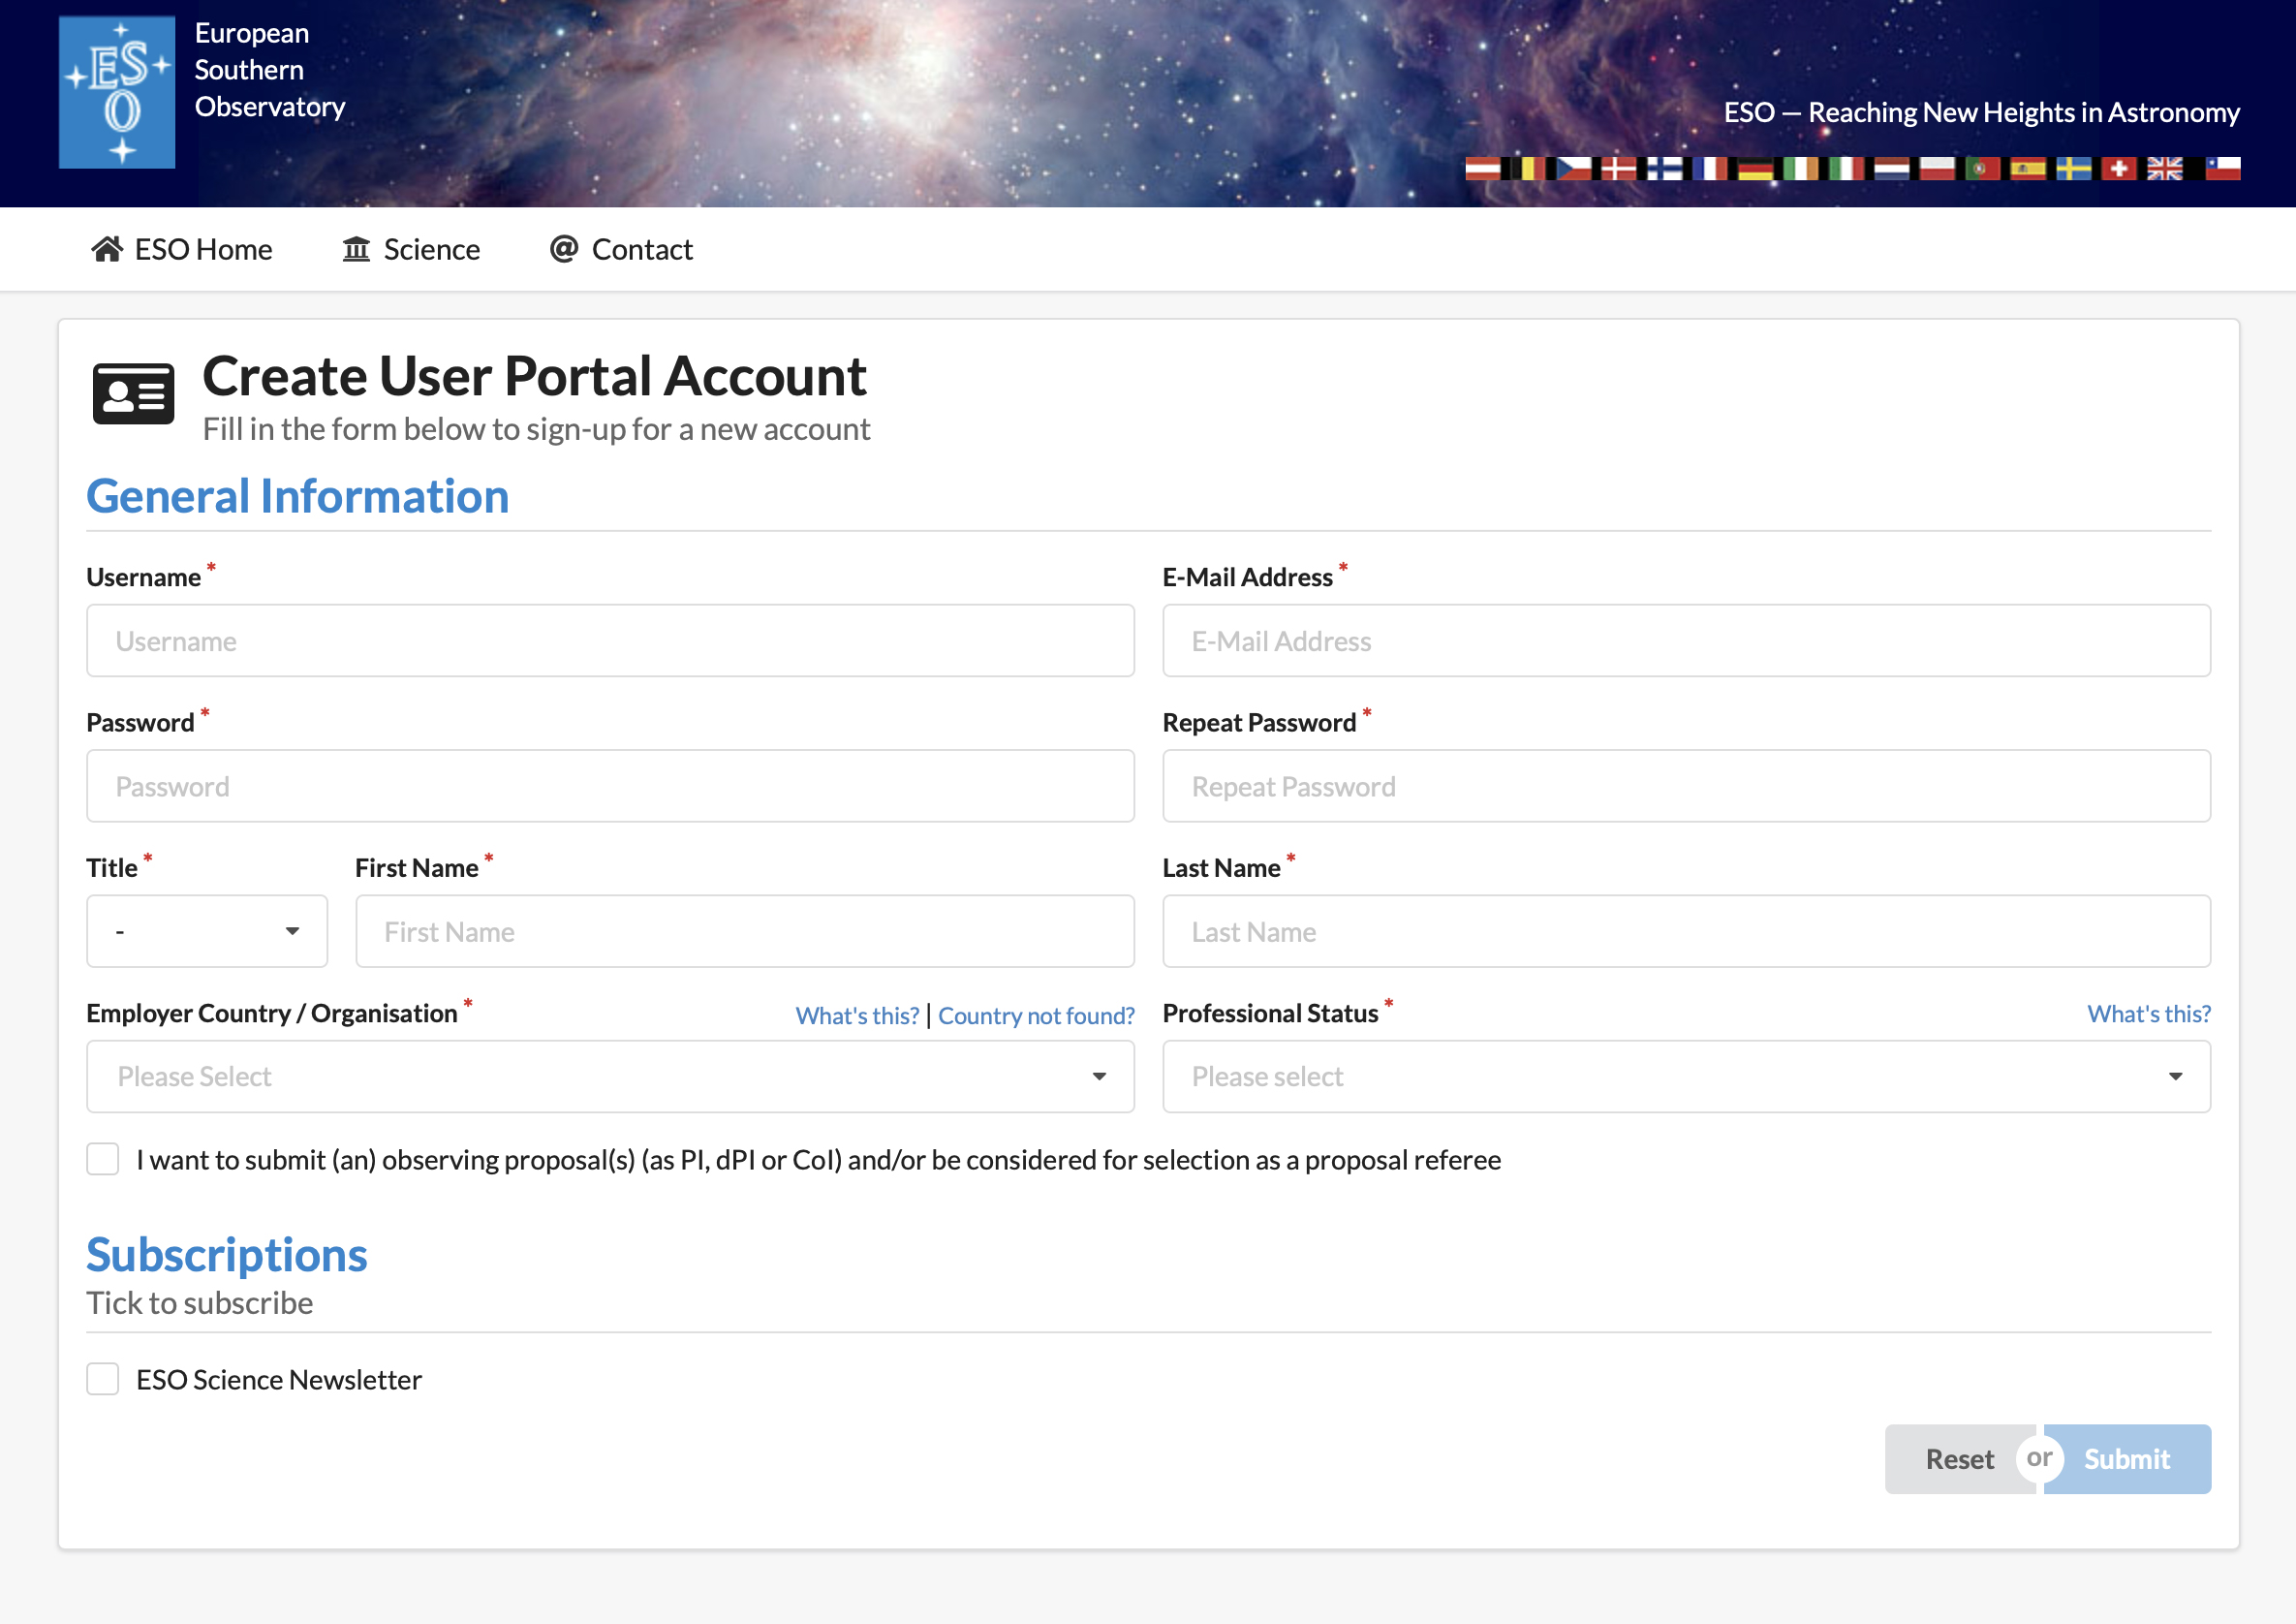The width and height of the screenshot is (2296, 1624).
Task: Focus the E-Mail Address input field
Action: (1686, 641)
